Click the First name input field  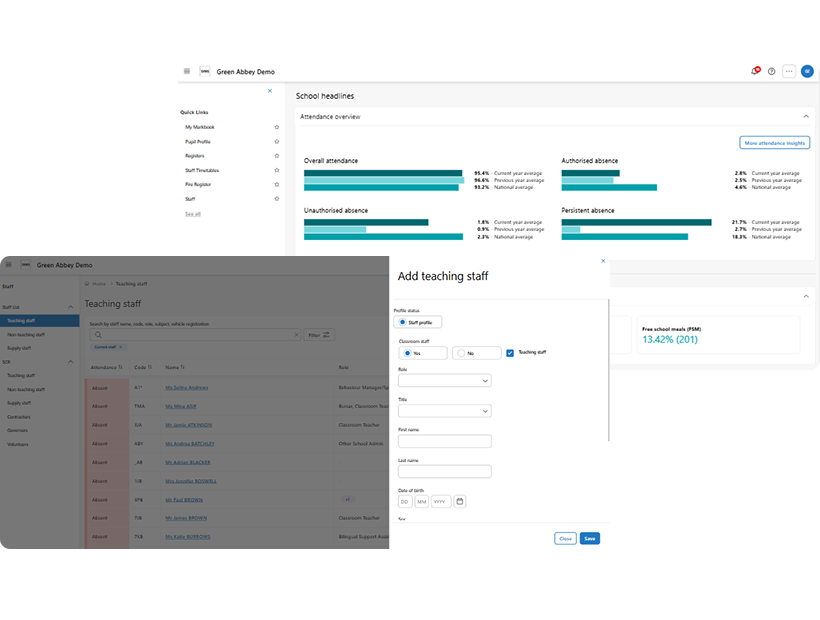pyautogui.click(x=444, y=441)
